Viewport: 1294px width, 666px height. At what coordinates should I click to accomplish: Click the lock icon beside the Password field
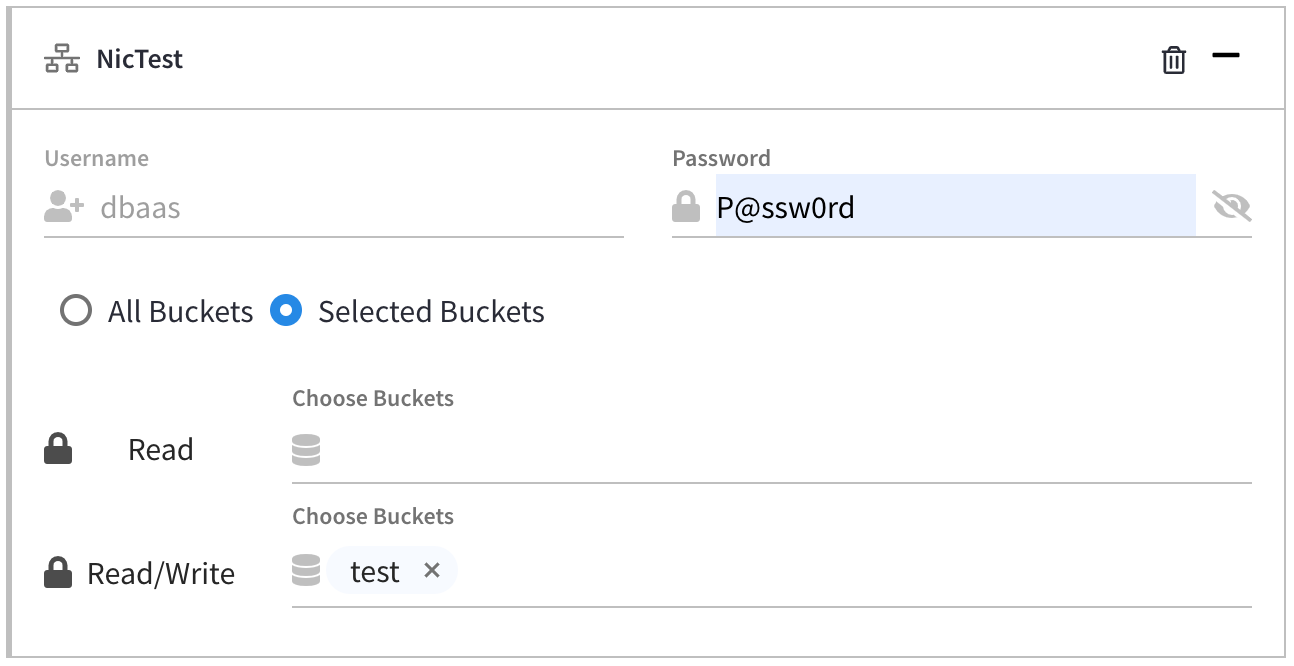pyautogui.click(x=686, y=206)
